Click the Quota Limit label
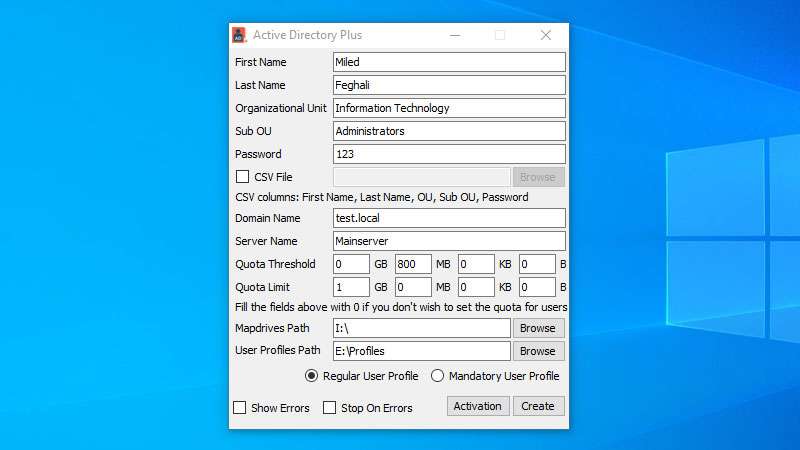800x450 pixels. click(262, 287)
